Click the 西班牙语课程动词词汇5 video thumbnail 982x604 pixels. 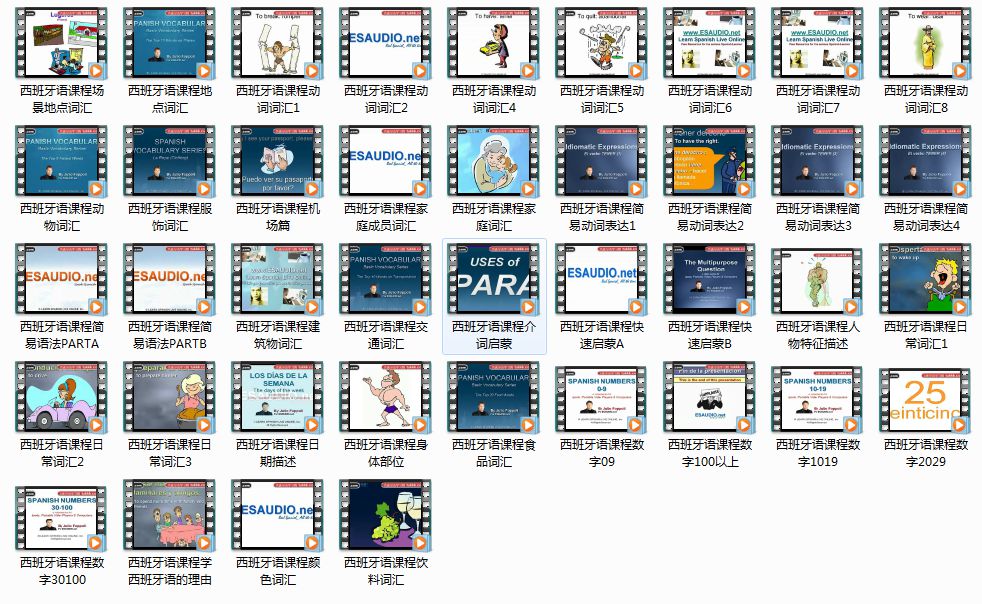[602, 45]
